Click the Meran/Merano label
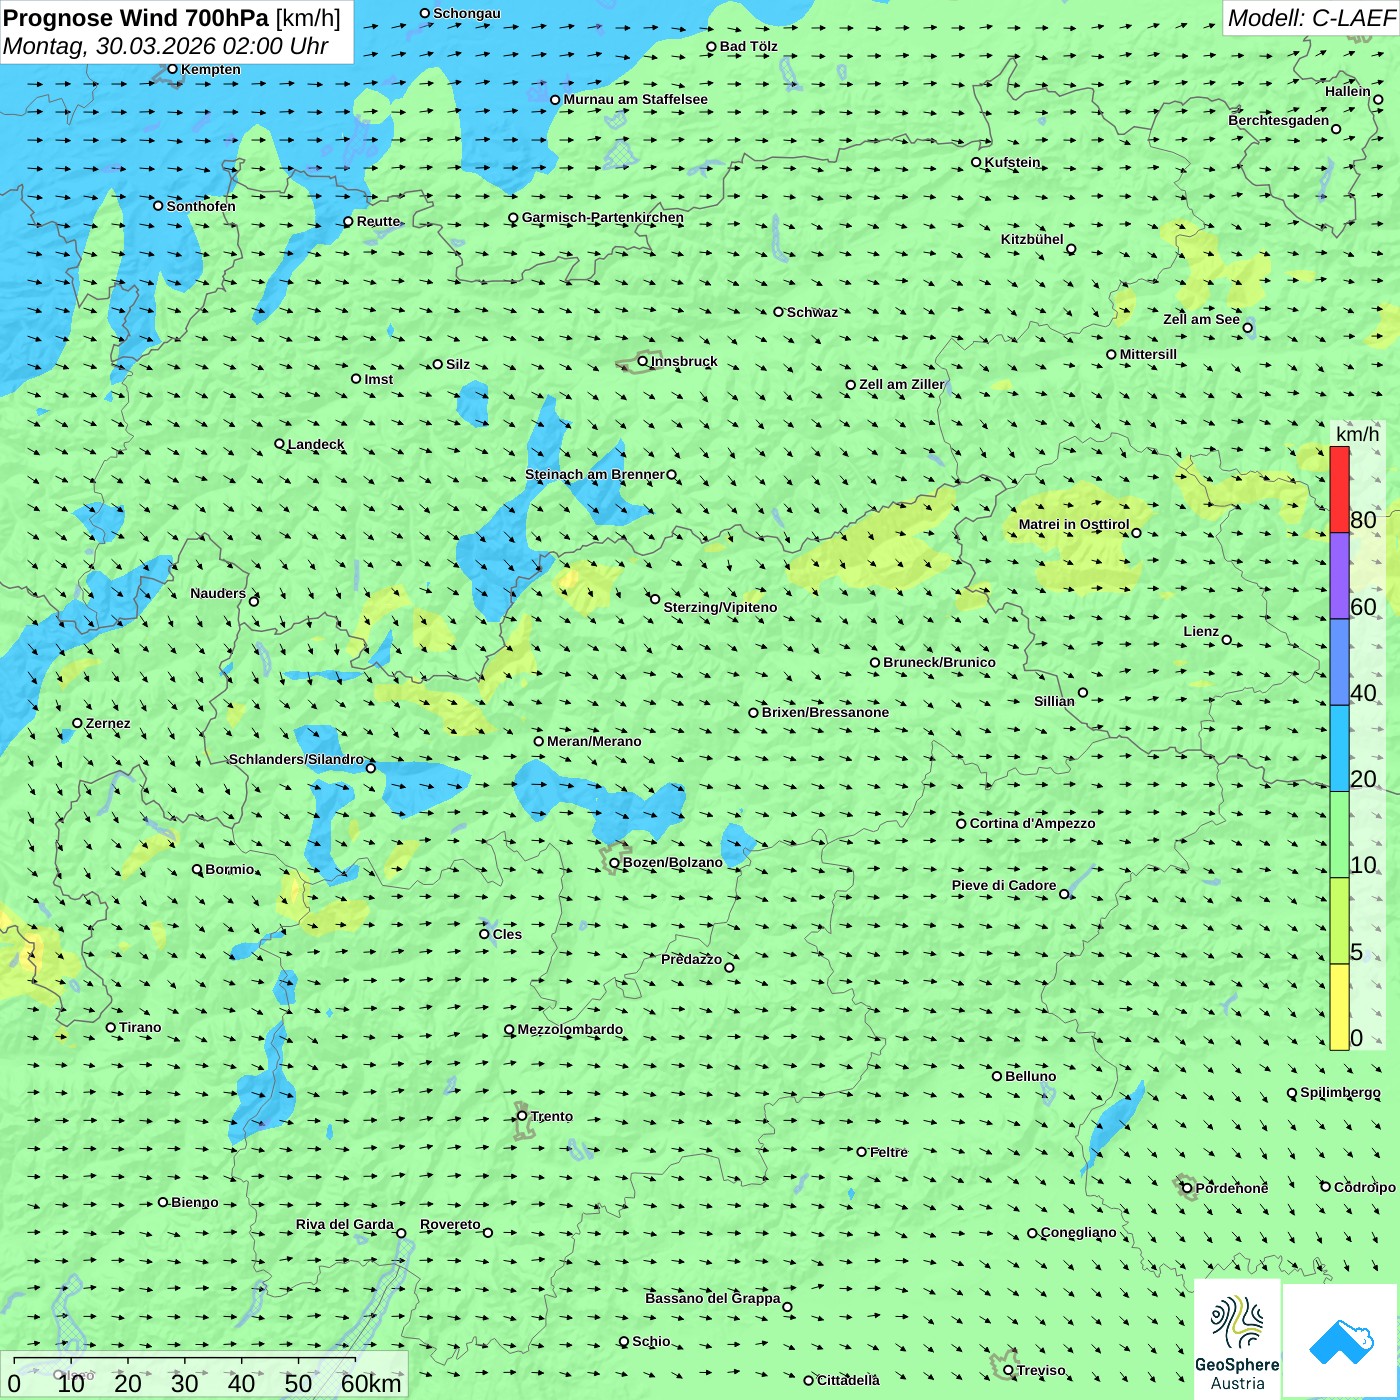Viewport: 1400px width, 1400px height. coord(594,741)
